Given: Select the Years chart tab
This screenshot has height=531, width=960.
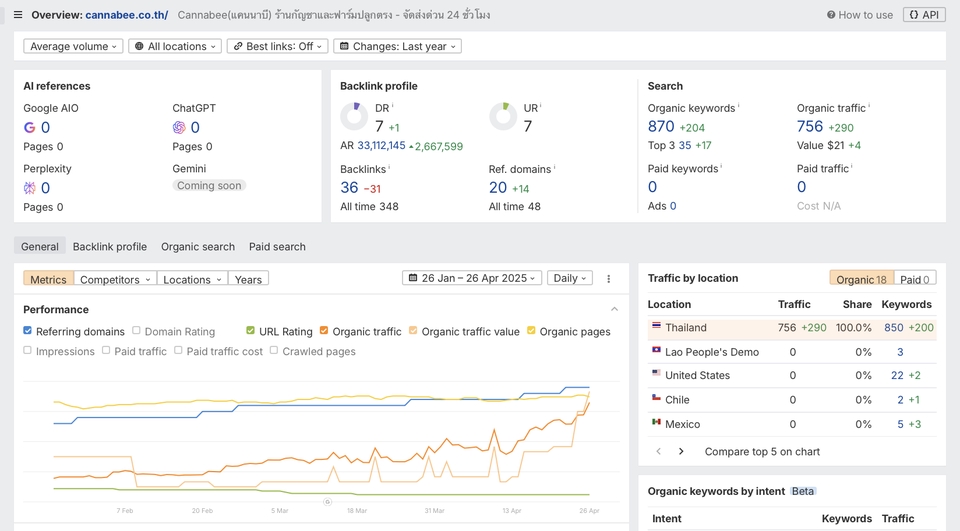Looking at the screenshot, I should 248,279.
